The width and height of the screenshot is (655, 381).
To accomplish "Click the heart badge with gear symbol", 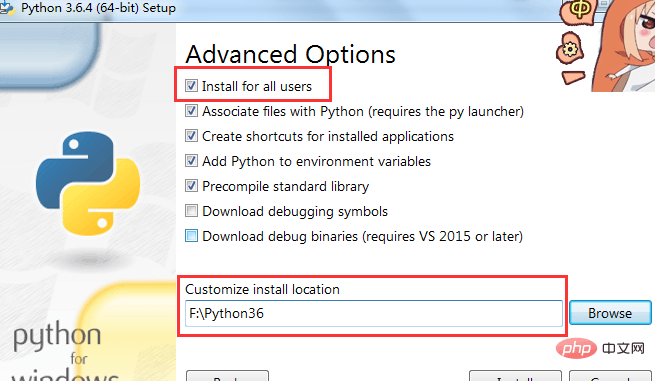I will click(x=569, y=48).
